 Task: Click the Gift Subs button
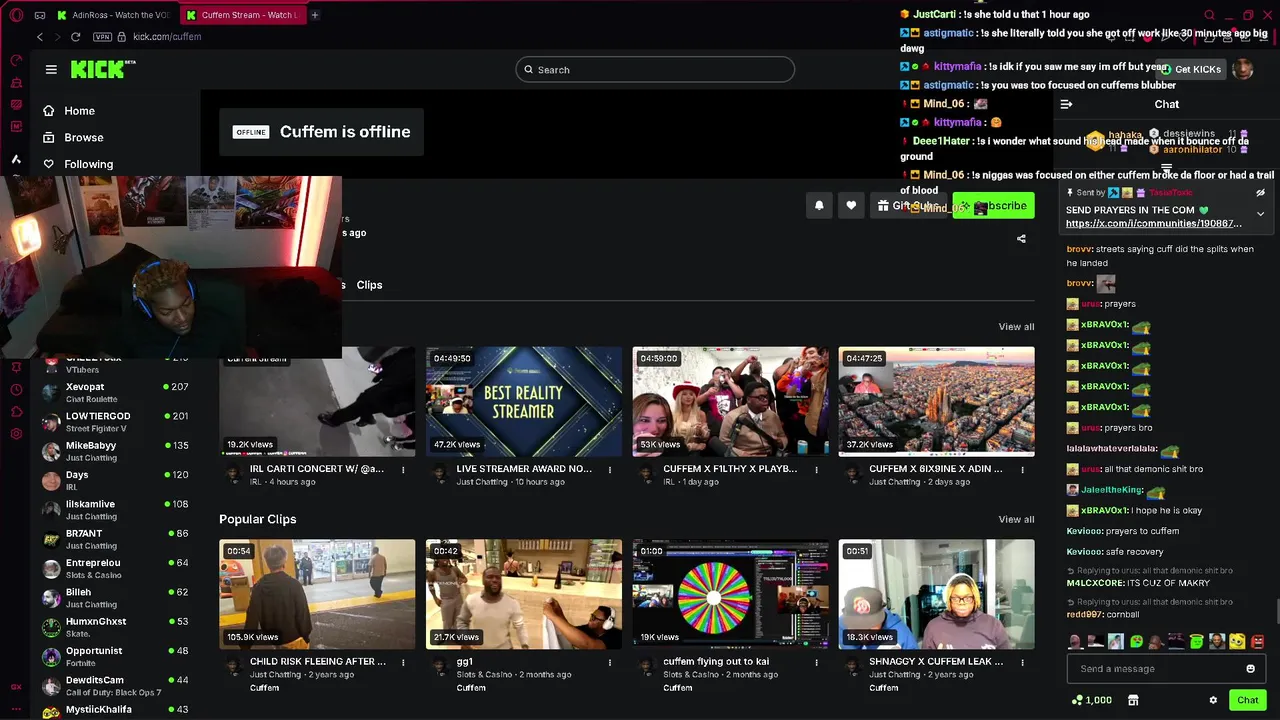tap(907, 206)
